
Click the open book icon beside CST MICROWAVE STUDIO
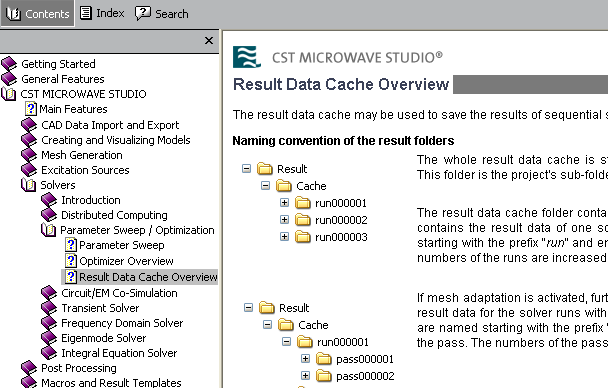[x=9, y=94]
